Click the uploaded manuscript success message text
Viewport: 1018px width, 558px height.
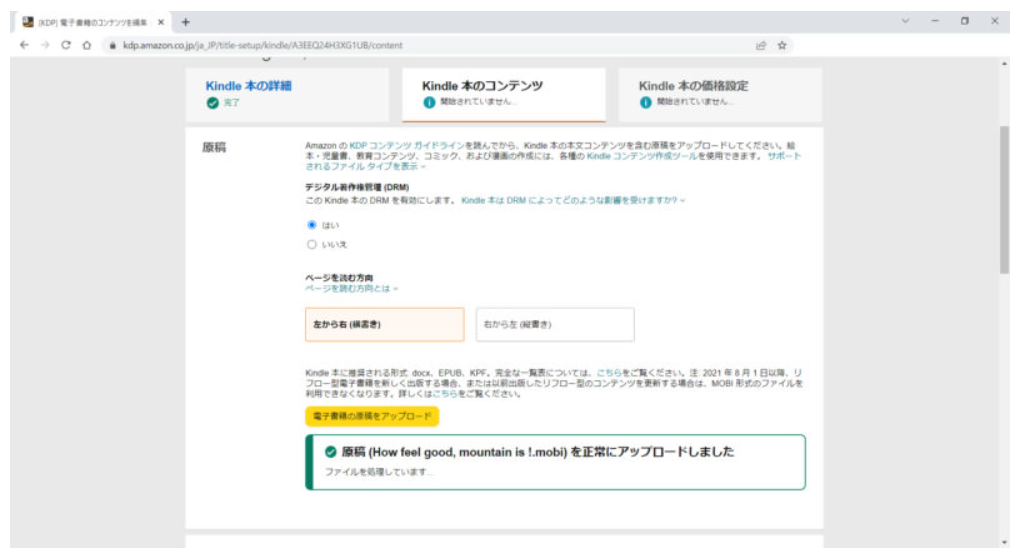tap(538, 451)
